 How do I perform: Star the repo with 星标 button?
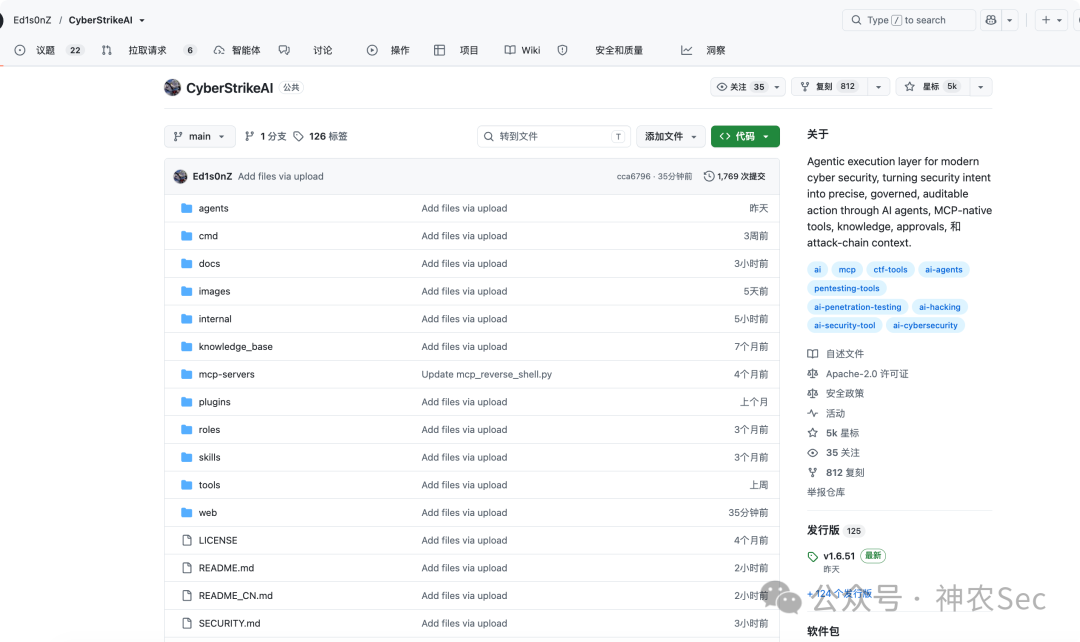[932, 87]
